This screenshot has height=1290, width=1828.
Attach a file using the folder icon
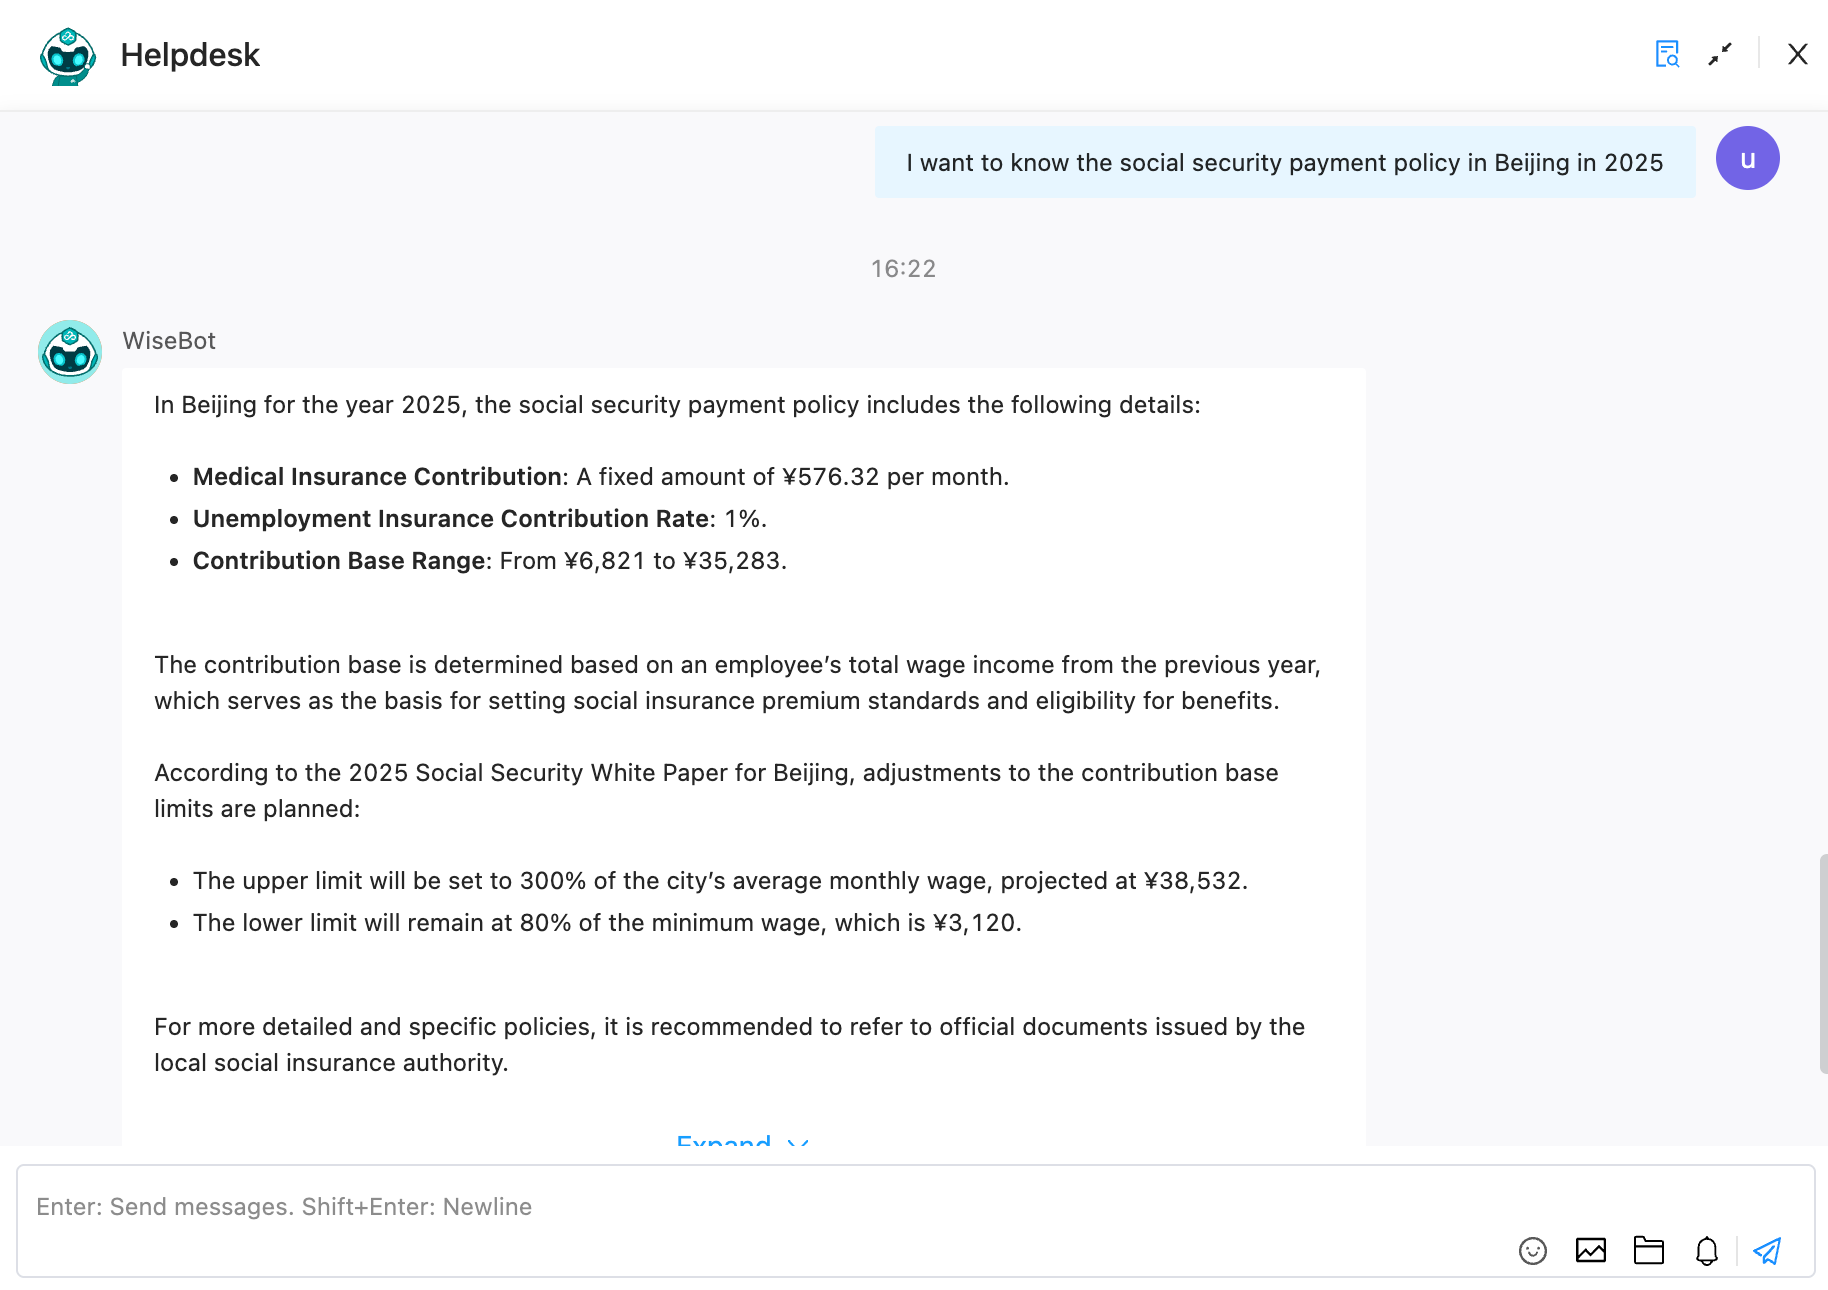pyautogui.click(x=1649, y=1250)
